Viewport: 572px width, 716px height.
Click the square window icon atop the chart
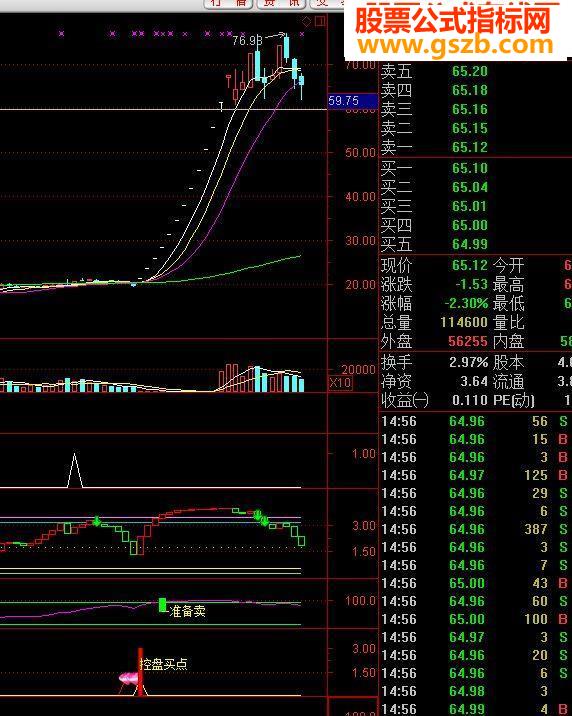[x=321, y=21]
